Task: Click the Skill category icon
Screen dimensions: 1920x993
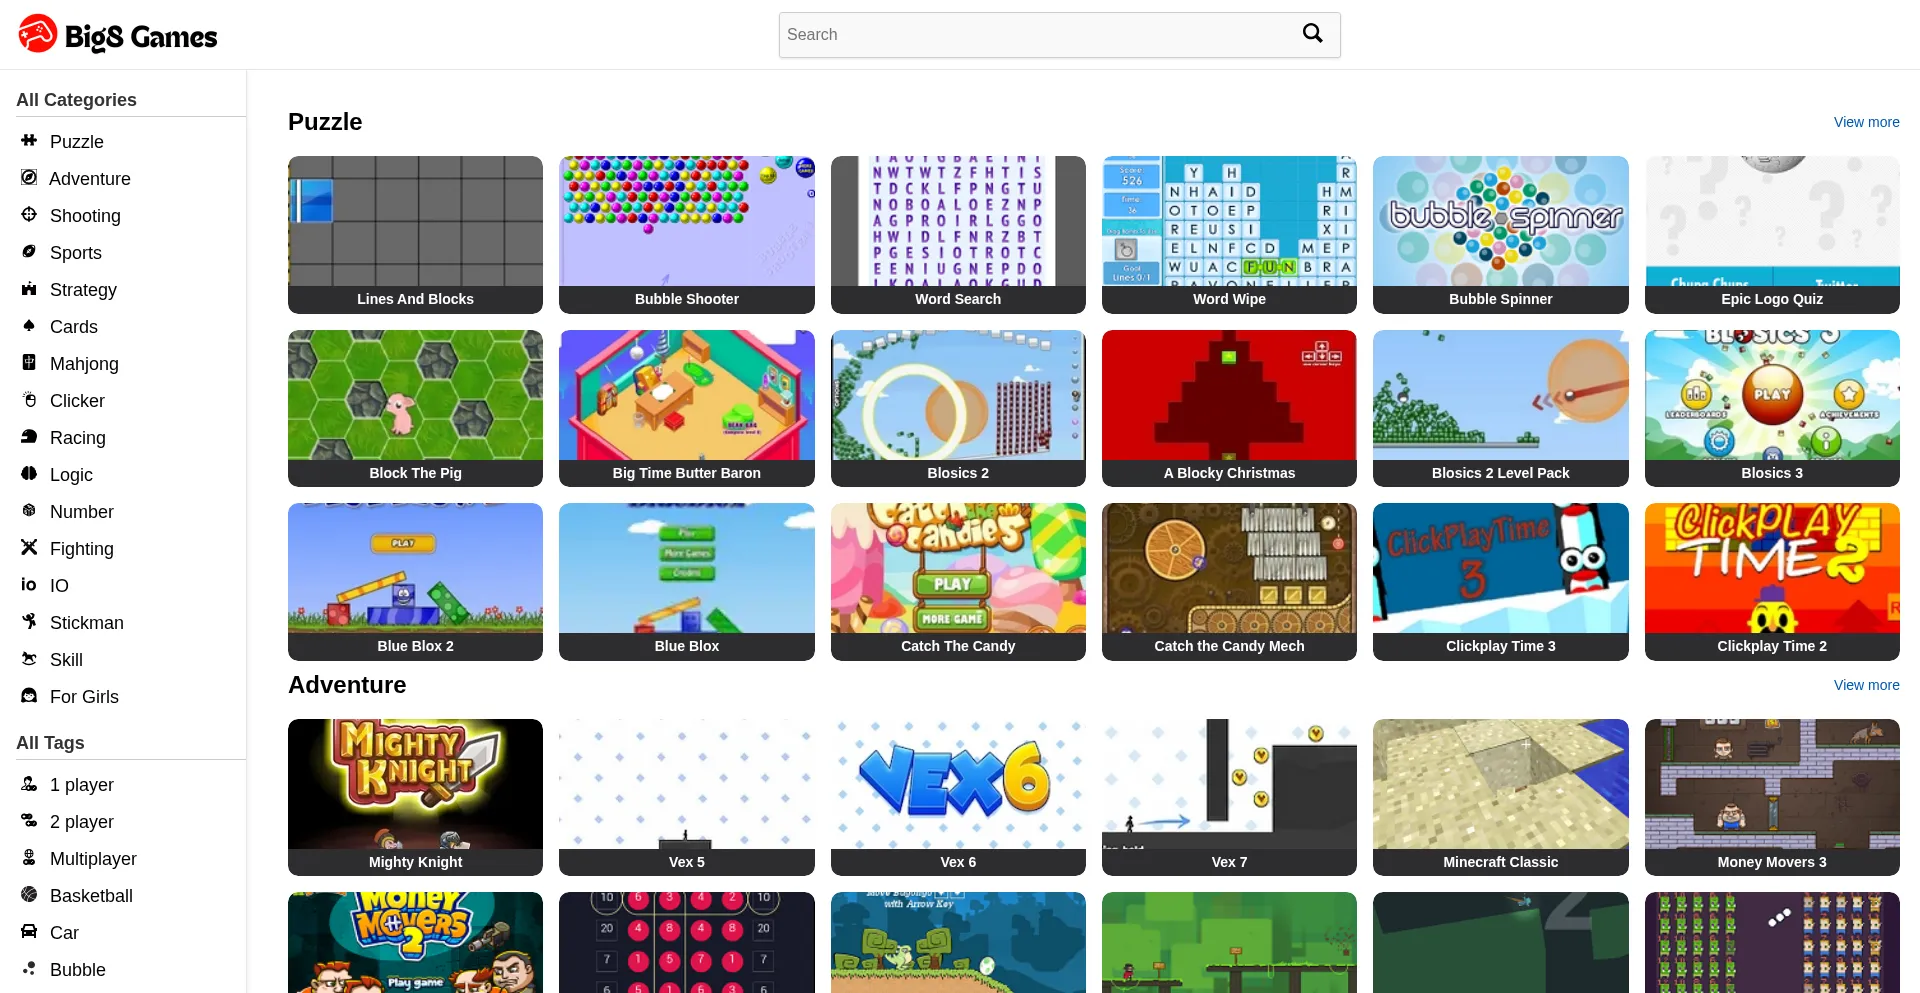Action: (29, 659)
